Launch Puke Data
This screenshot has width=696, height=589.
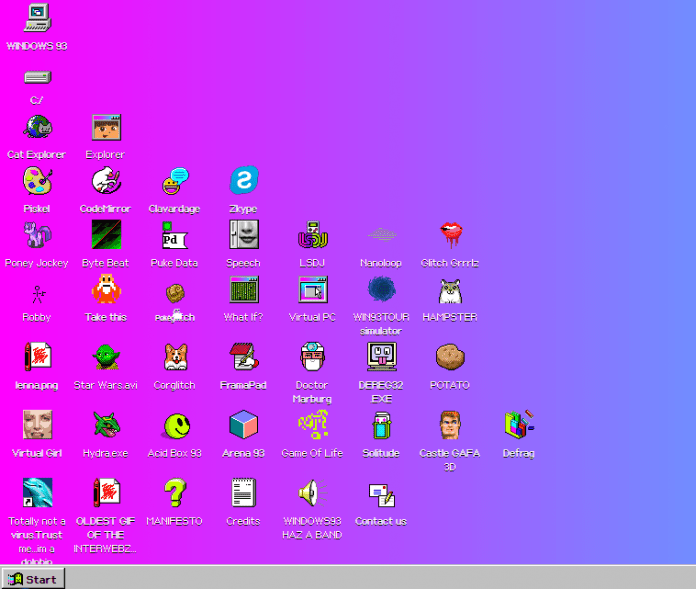(x=174, y=235)
